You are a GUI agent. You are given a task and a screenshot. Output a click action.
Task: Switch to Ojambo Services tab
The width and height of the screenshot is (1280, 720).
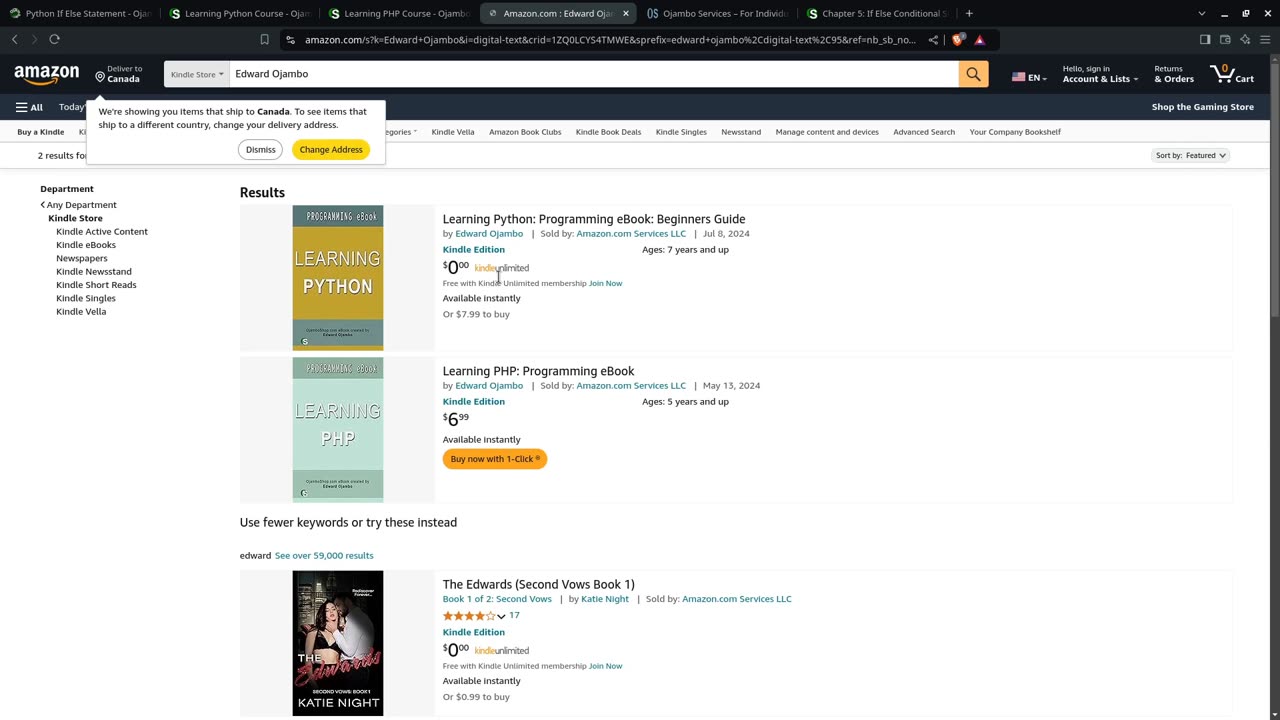(x=717, y=13)
